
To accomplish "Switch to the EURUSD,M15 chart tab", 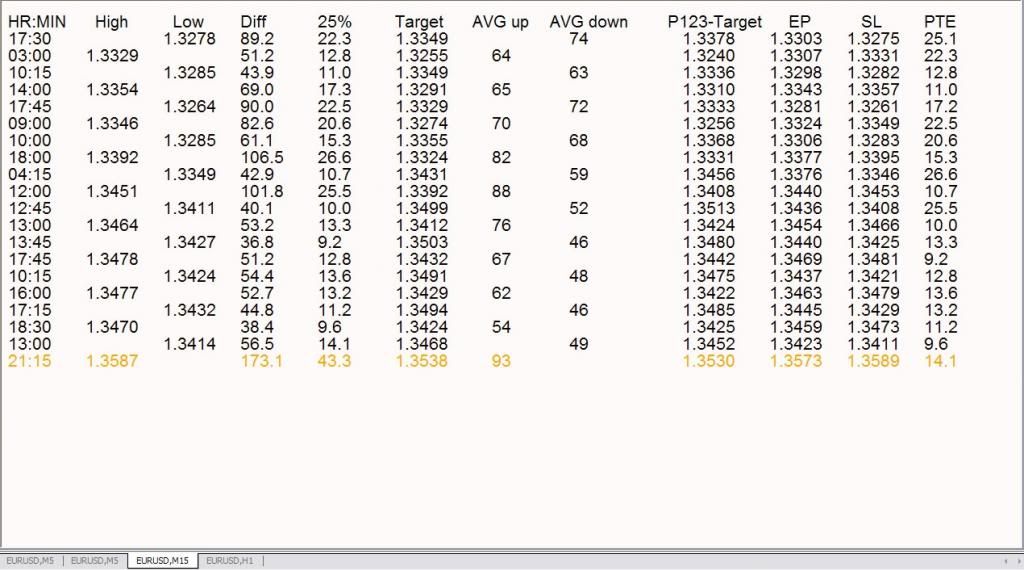I will tap(163, 560).
